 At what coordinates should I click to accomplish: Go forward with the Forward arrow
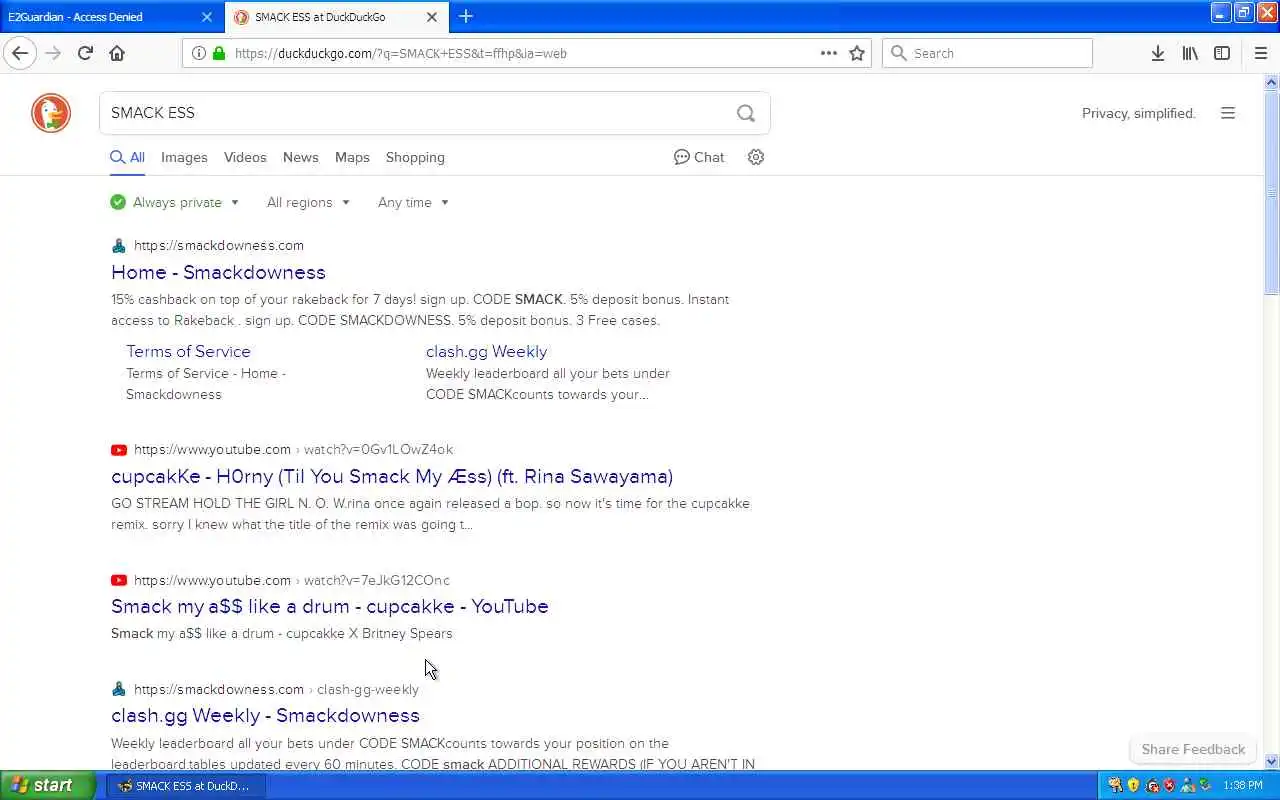click(x=53, y=53)
